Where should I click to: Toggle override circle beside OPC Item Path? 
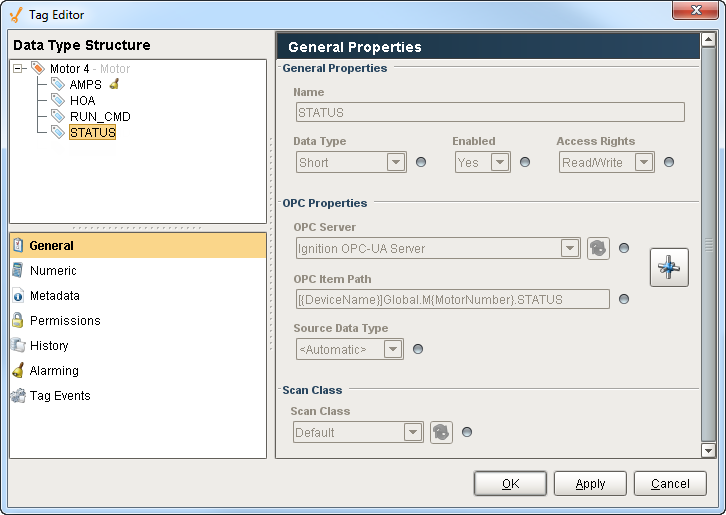624,299
